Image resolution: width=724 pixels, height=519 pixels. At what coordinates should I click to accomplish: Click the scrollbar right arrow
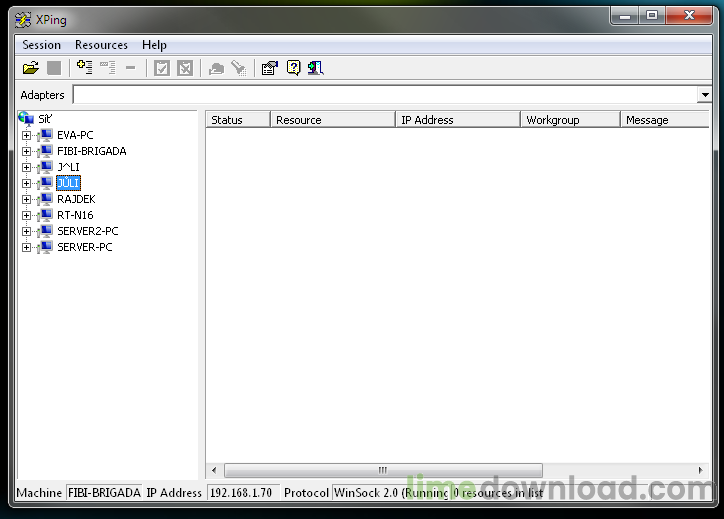coord(700,470)
